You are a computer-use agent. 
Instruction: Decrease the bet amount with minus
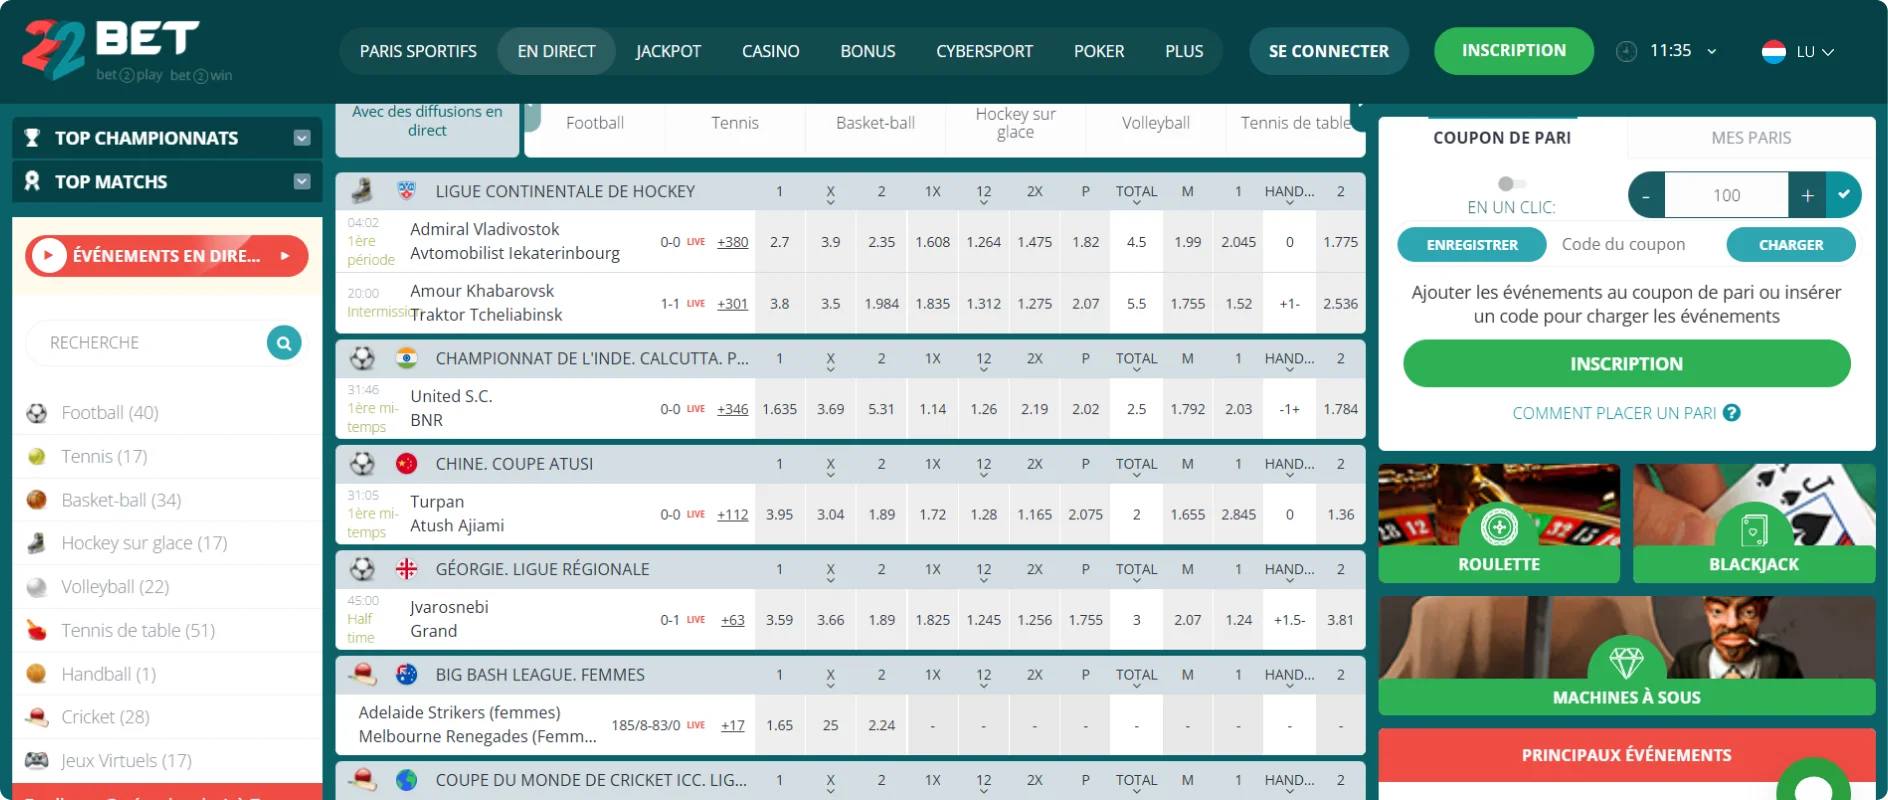tap(1646, 196)
